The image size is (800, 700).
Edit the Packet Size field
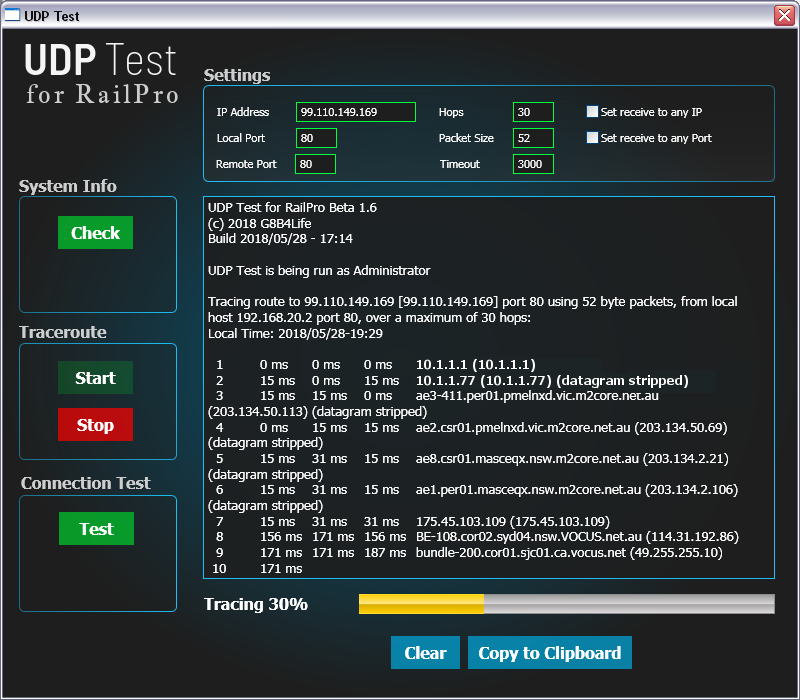[533, 138]
